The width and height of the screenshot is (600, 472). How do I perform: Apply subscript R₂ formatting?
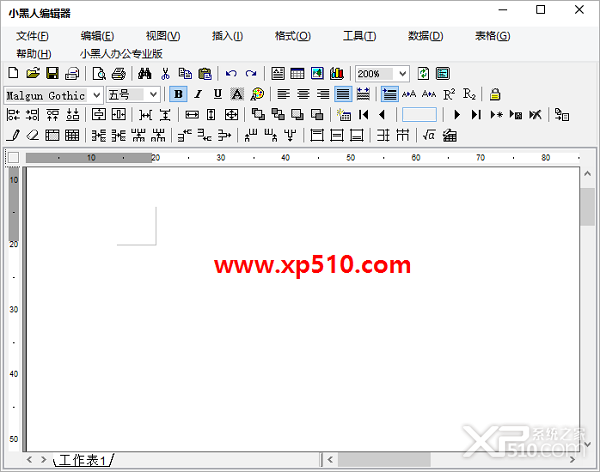pyautogui.click(x=469, y=94)
